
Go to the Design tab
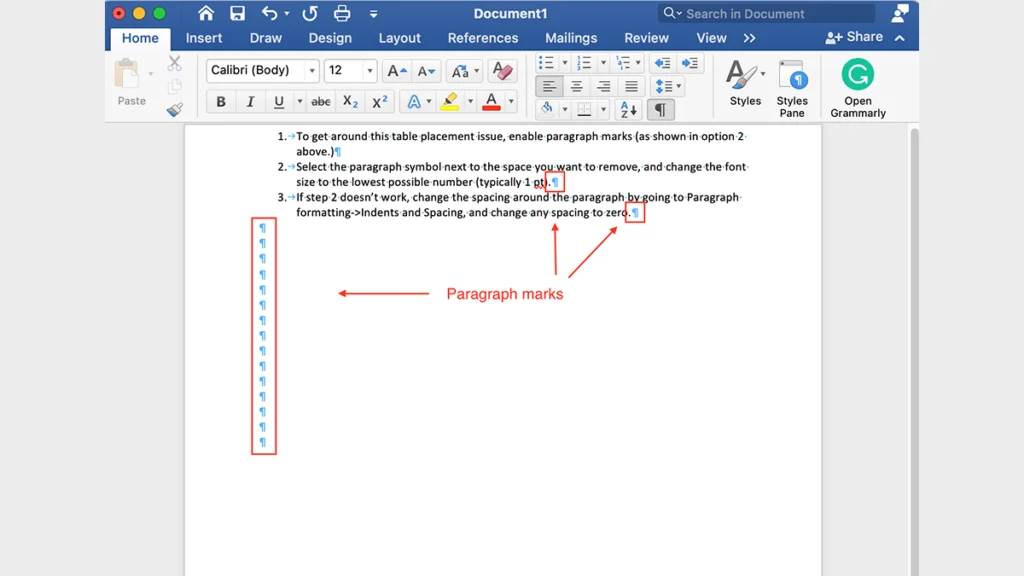tap(330, 38)
